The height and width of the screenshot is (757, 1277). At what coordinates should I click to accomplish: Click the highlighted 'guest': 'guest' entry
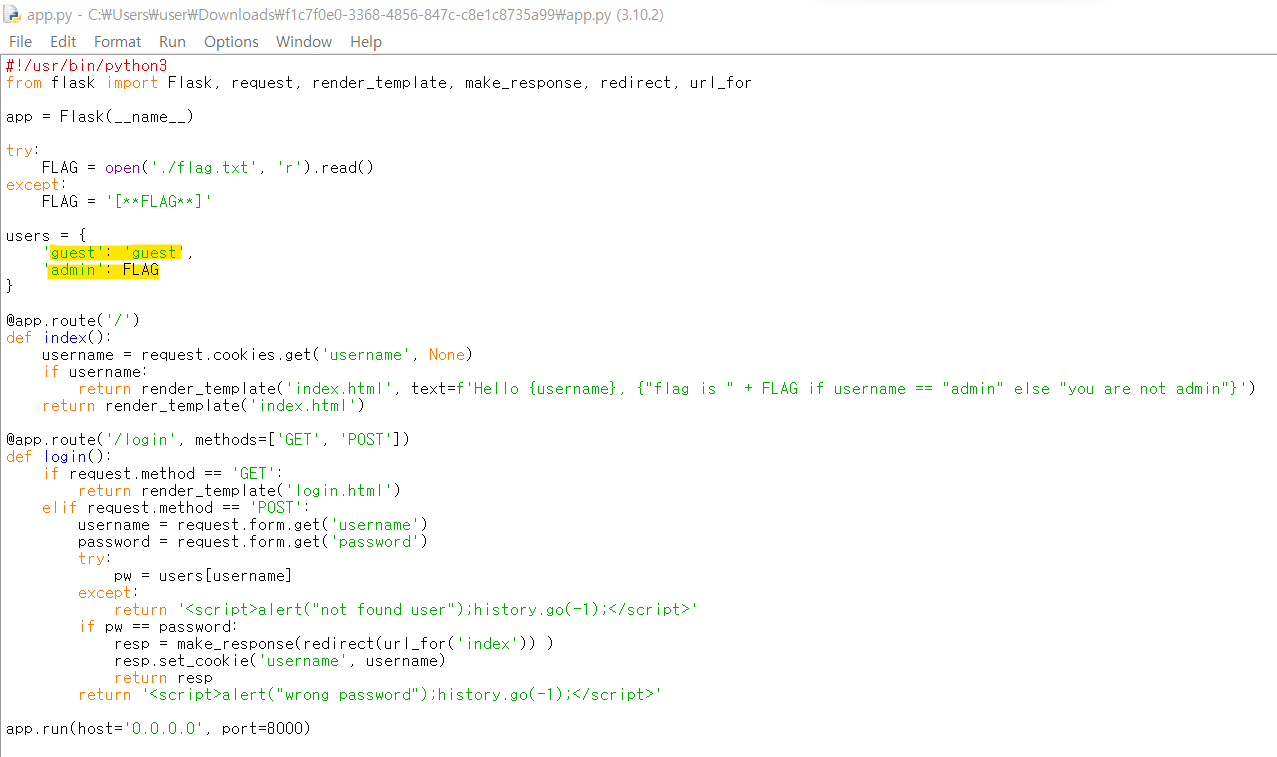(x=114, y=252)
